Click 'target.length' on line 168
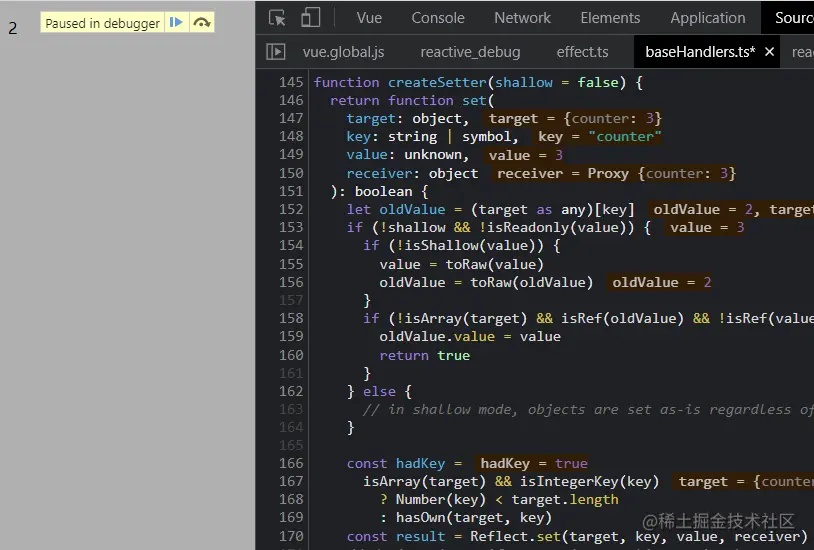This screenshot has width=814, height=550. click(x=565, y=500)
